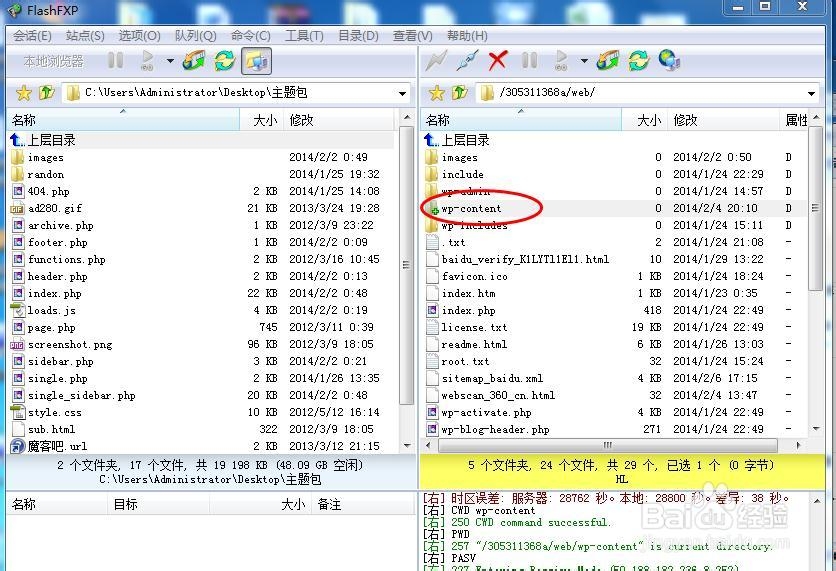Sort remote files by 大小 column

644,120
